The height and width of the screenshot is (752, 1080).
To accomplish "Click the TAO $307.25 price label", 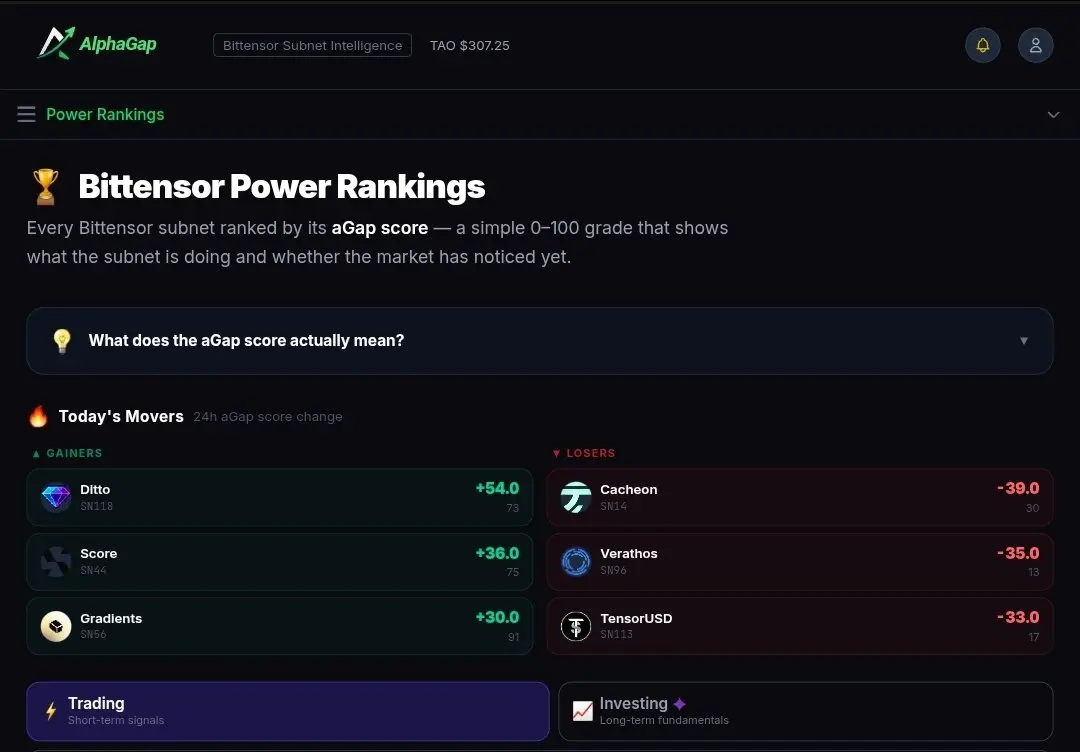I will click(470, 45).
